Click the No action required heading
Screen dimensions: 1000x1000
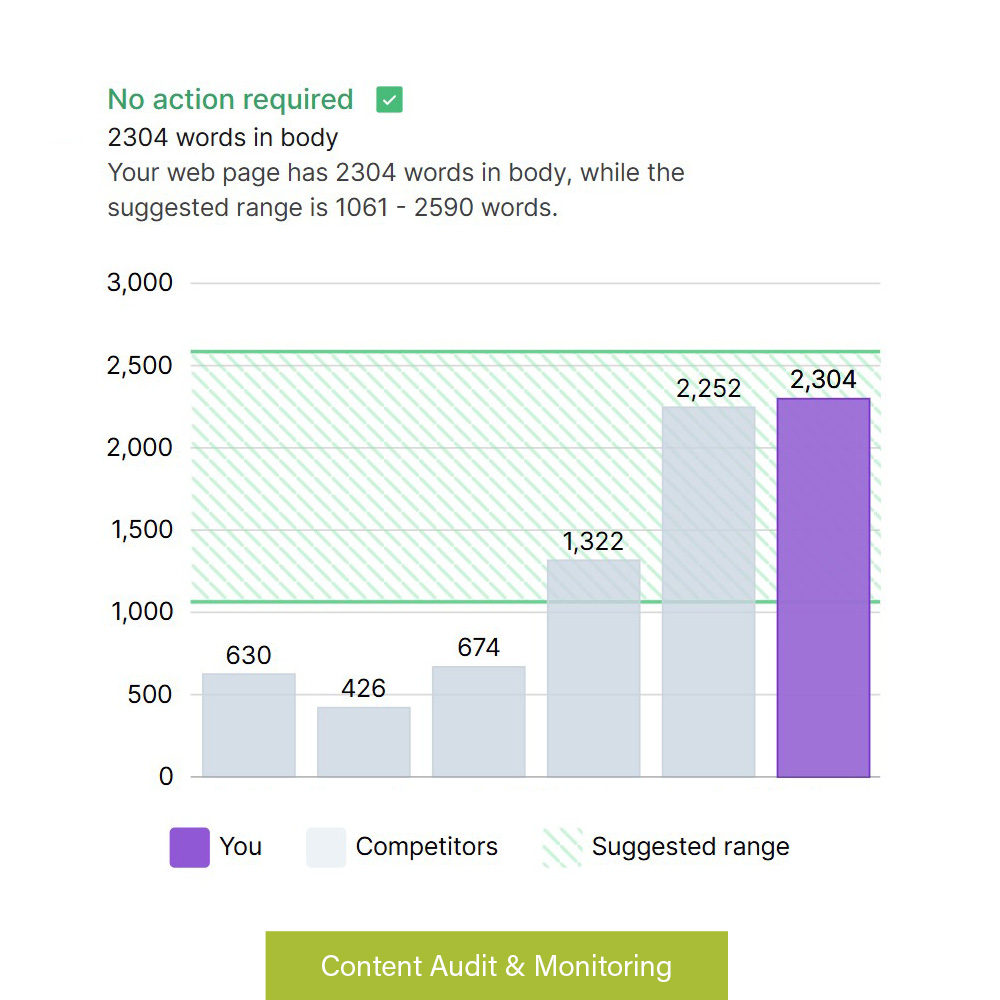(x=230, y=100)
